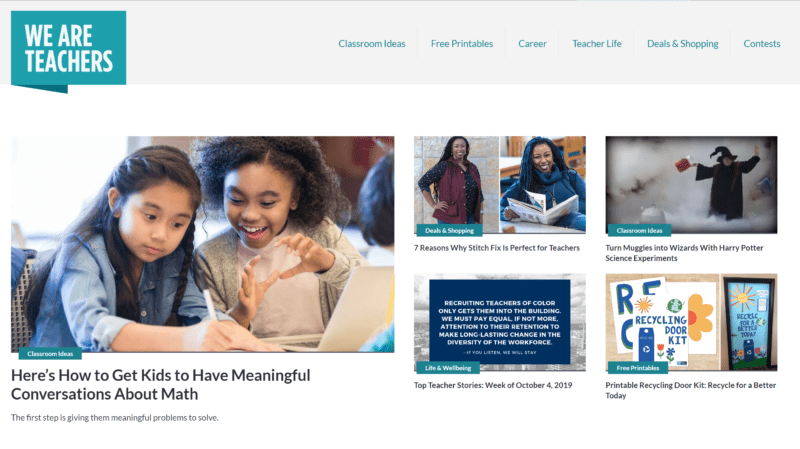The image size is (800, 449).
Task: Read 7 Reasons Why Stitch Fix article
Action: (496, 248)
